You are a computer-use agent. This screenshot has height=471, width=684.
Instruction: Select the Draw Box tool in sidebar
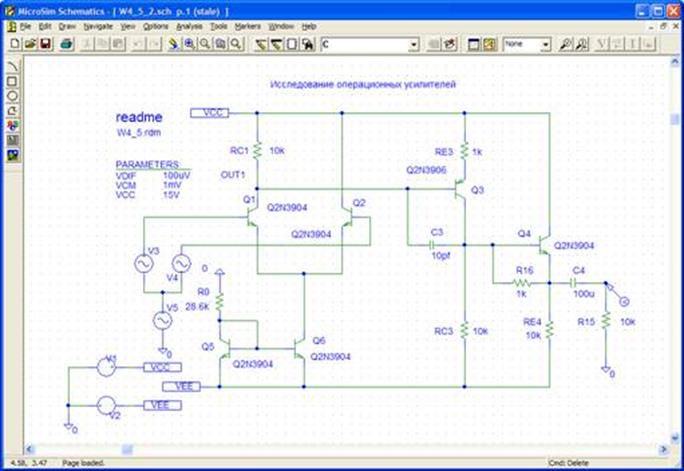(x=13, y=81)
